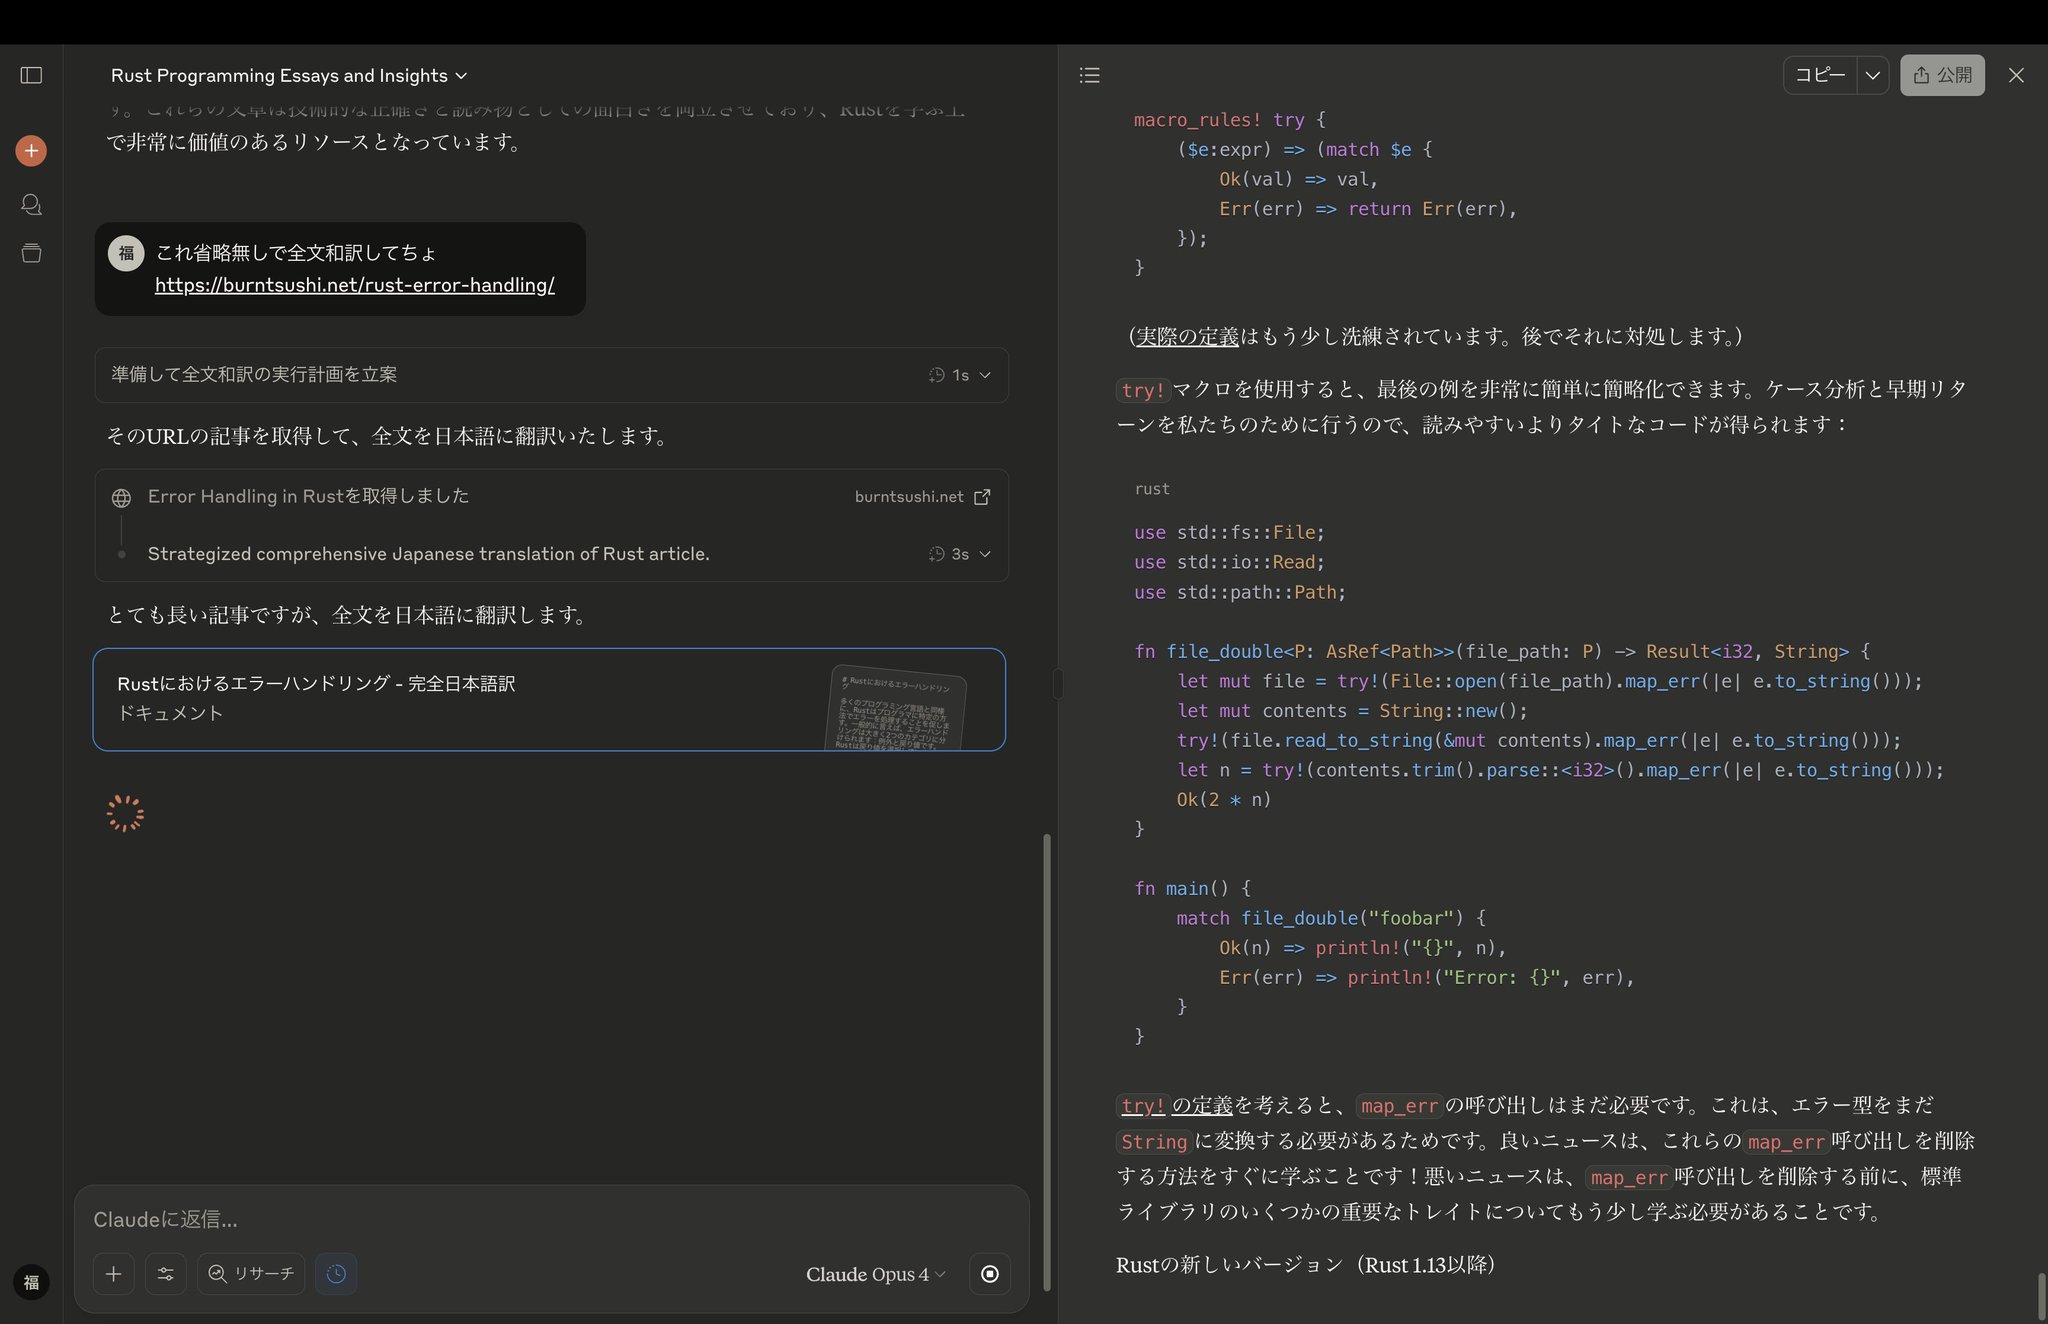The height and width of the screenshot is (1324, 2048).
Task: Open the projects icon in sidebar
Action: 31,253
